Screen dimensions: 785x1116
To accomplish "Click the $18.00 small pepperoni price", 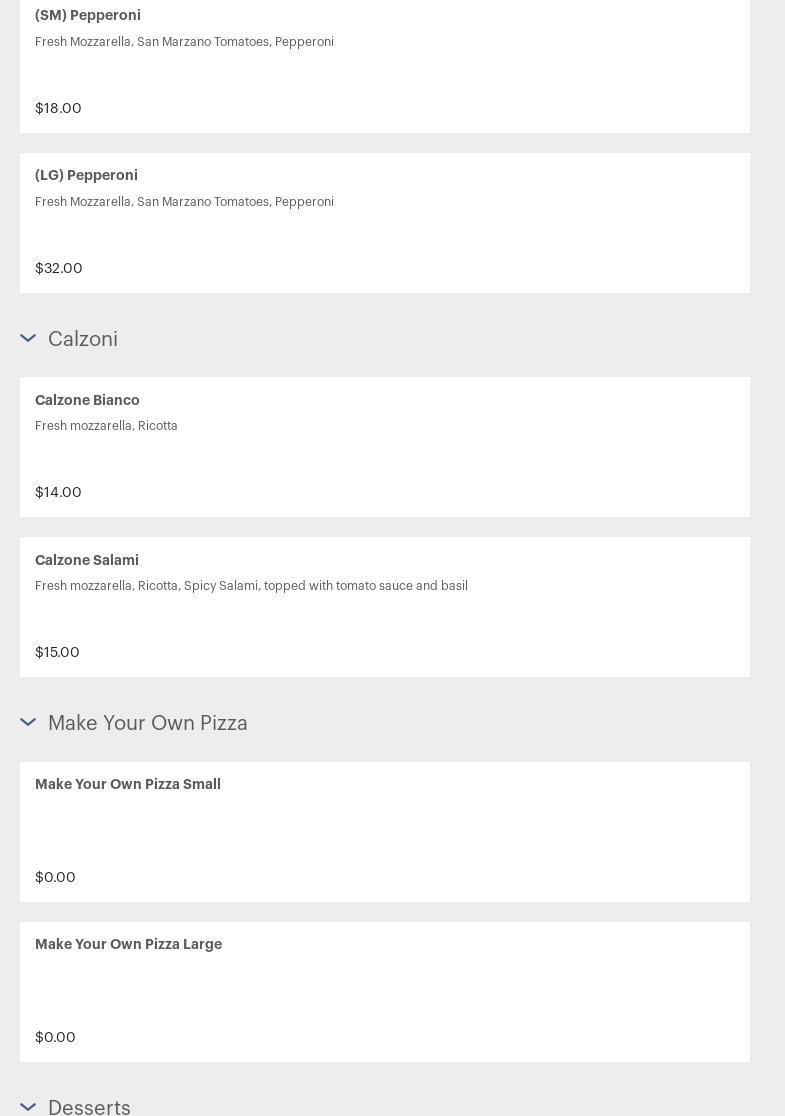I will coord(58,108).
